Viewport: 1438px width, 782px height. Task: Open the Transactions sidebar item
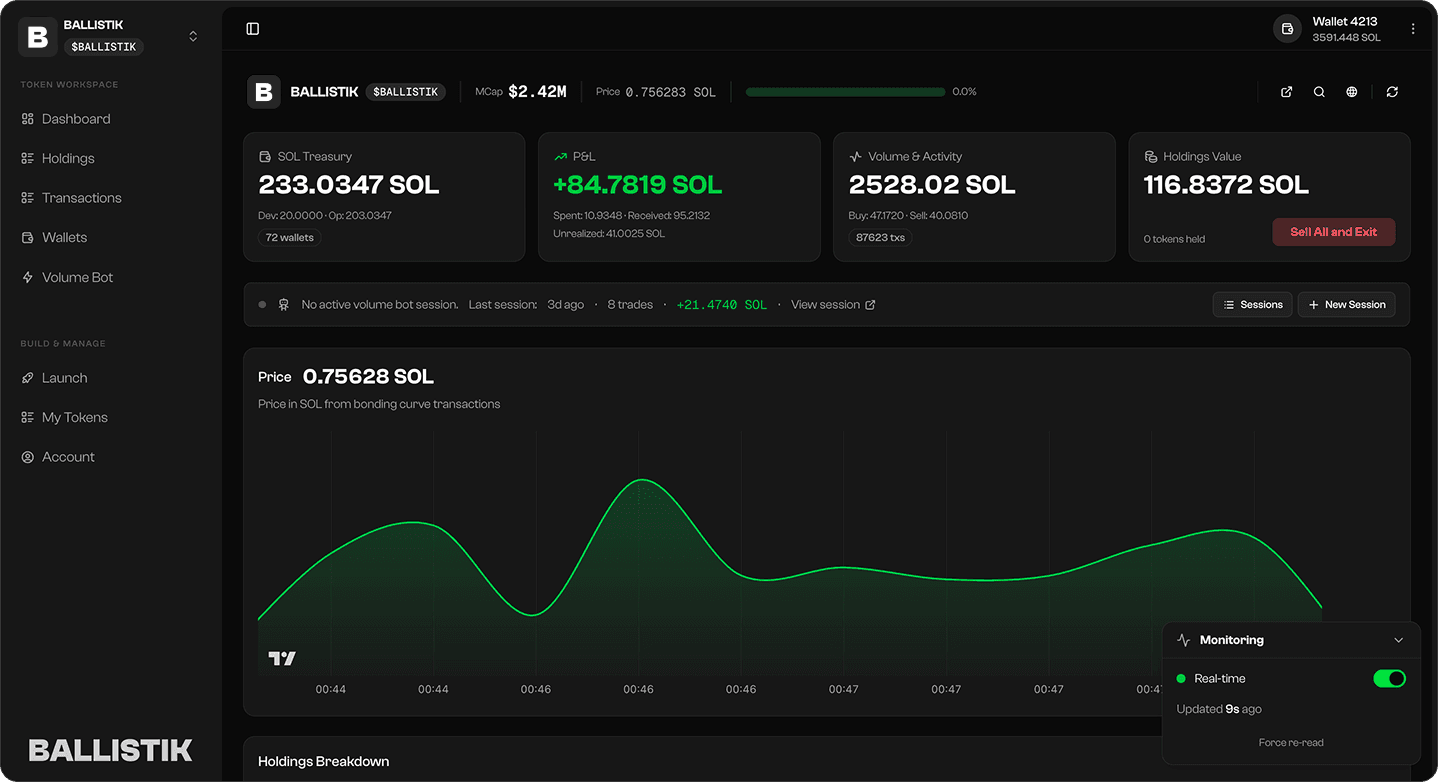tap(81, 198)
